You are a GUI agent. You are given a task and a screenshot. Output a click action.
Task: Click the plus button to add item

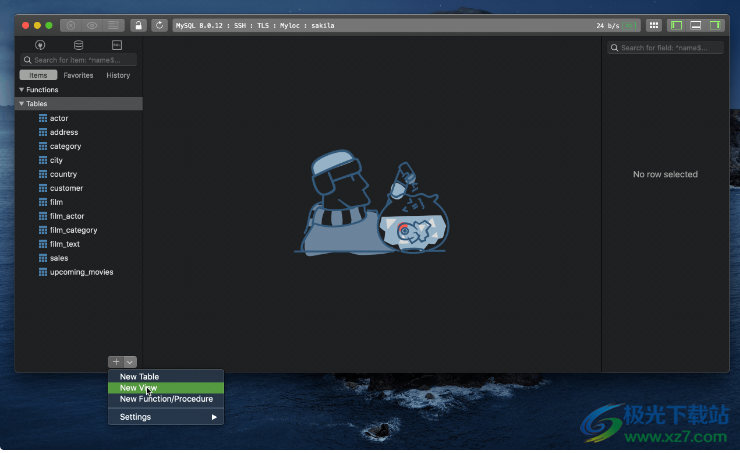coord(116,362)
